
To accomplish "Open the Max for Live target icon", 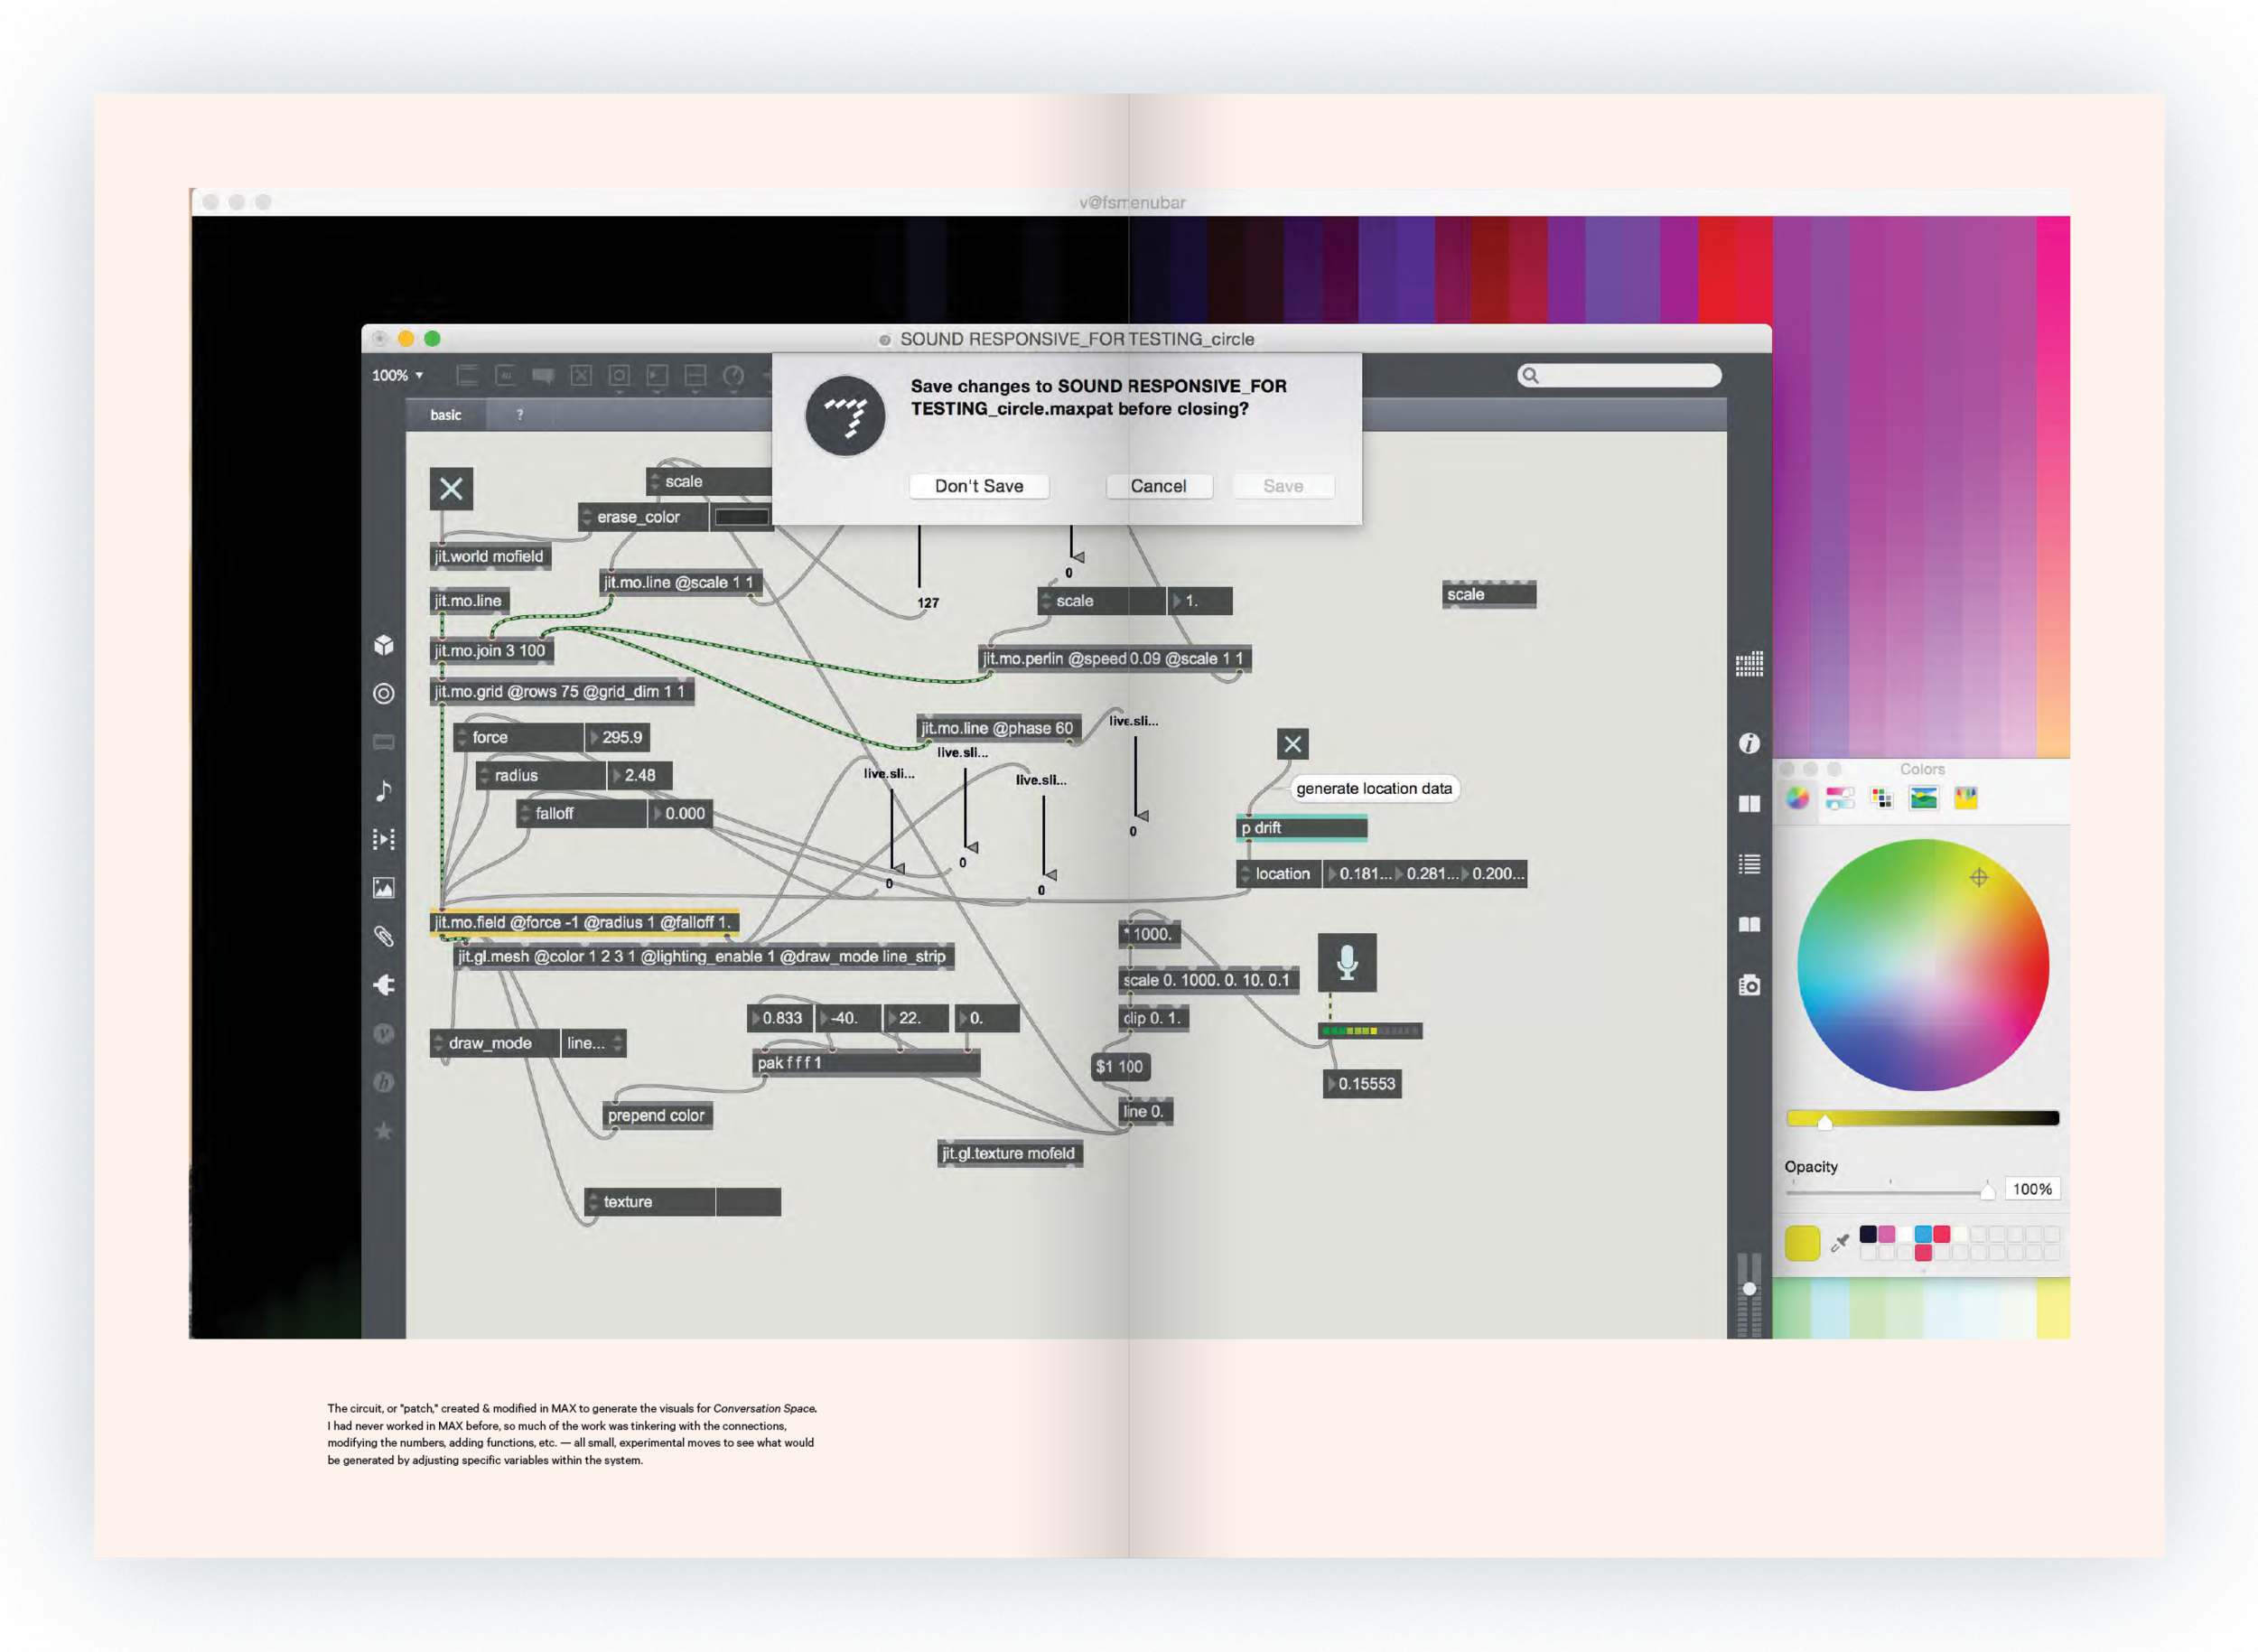I will point(384,693).
